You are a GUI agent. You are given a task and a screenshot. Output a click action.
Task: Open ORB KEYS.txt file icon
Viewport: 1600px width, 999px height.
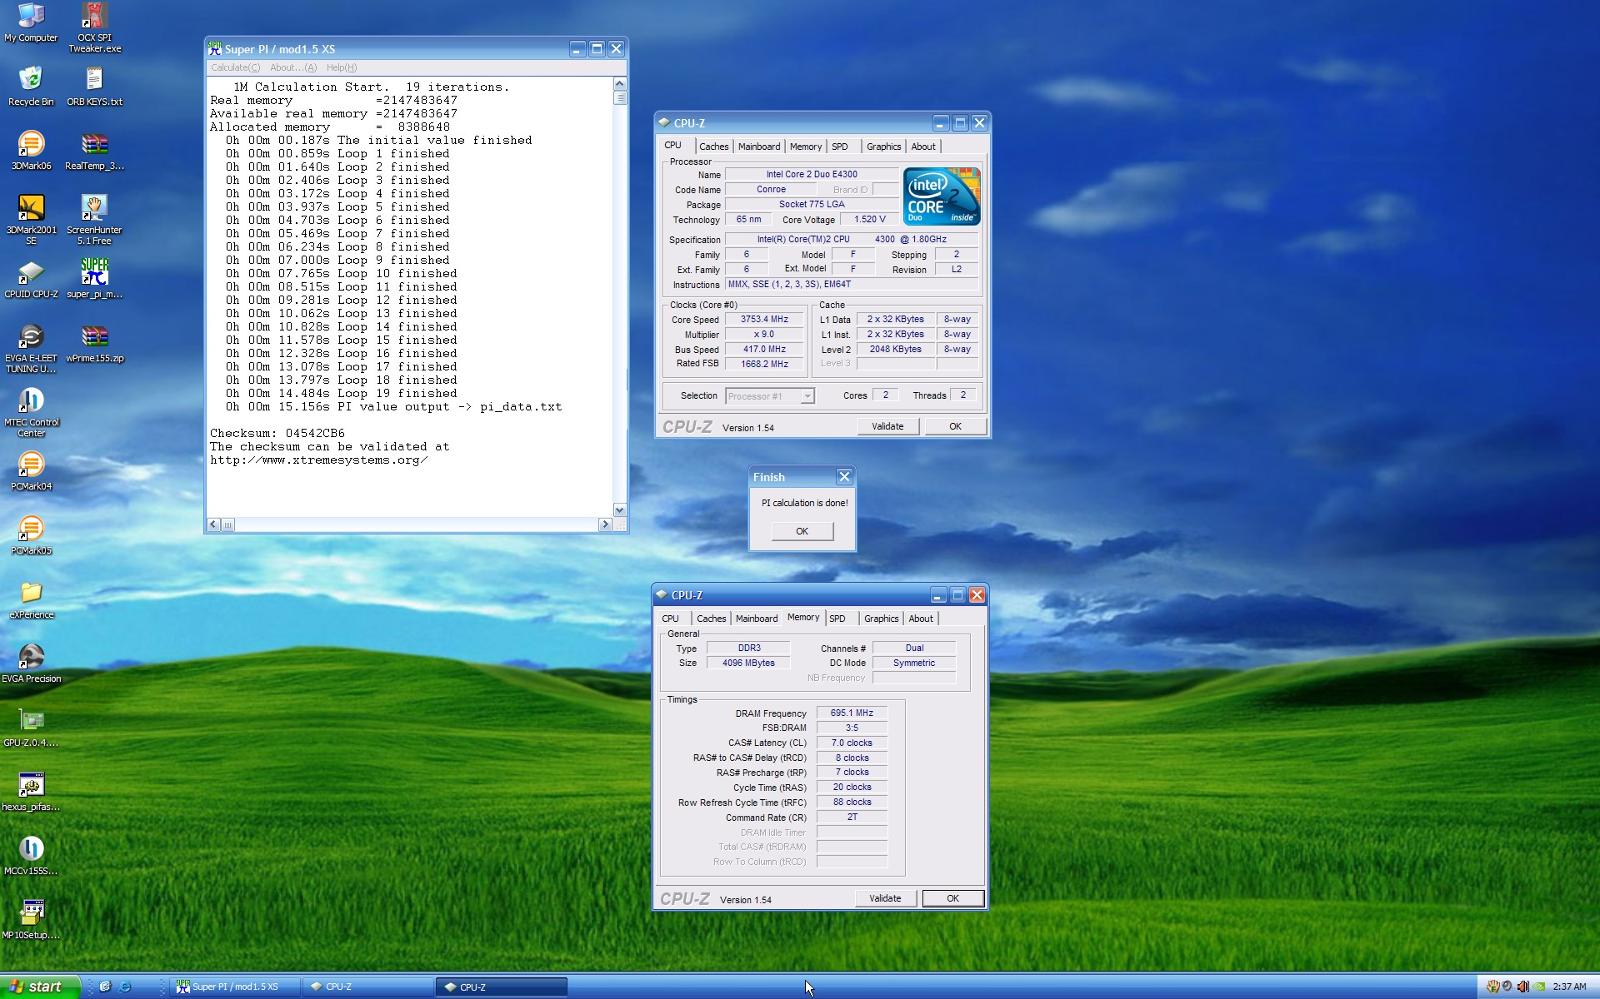94,86
